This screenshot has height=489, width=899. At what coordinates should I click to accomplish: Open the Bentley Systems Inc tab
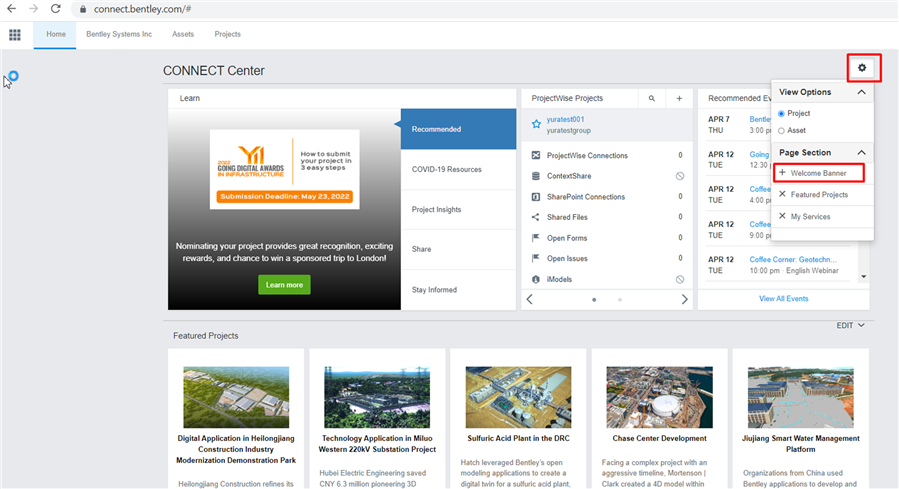click(119, 34)
